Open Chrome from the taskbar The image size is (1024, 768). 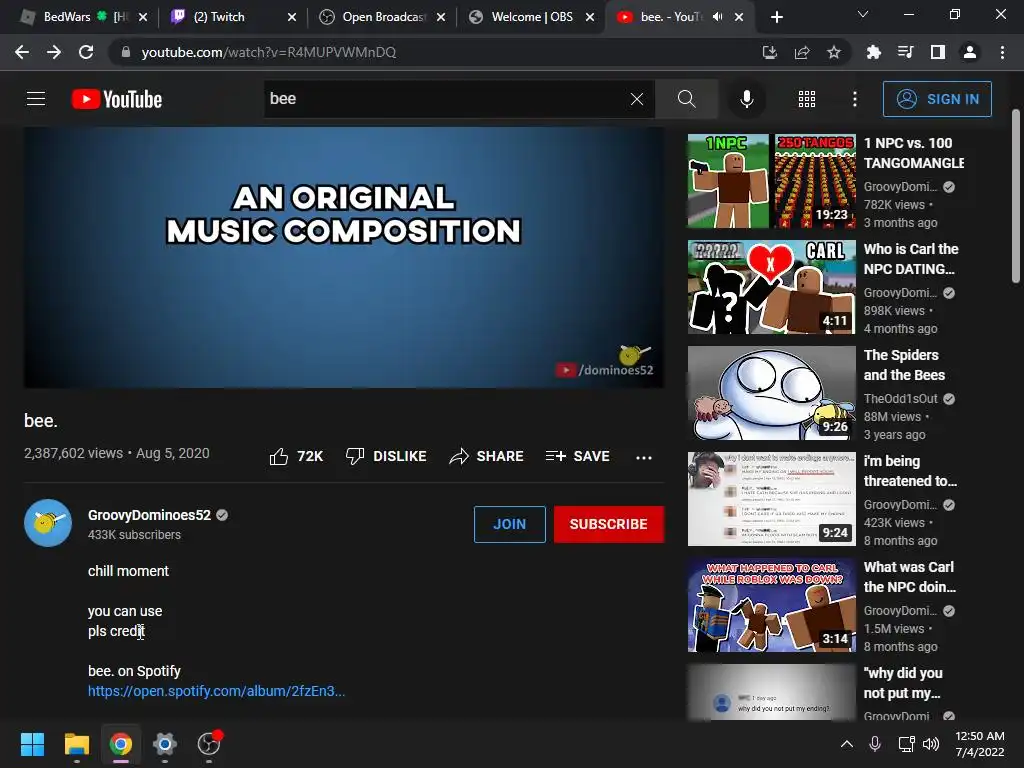tap(121, 744)
